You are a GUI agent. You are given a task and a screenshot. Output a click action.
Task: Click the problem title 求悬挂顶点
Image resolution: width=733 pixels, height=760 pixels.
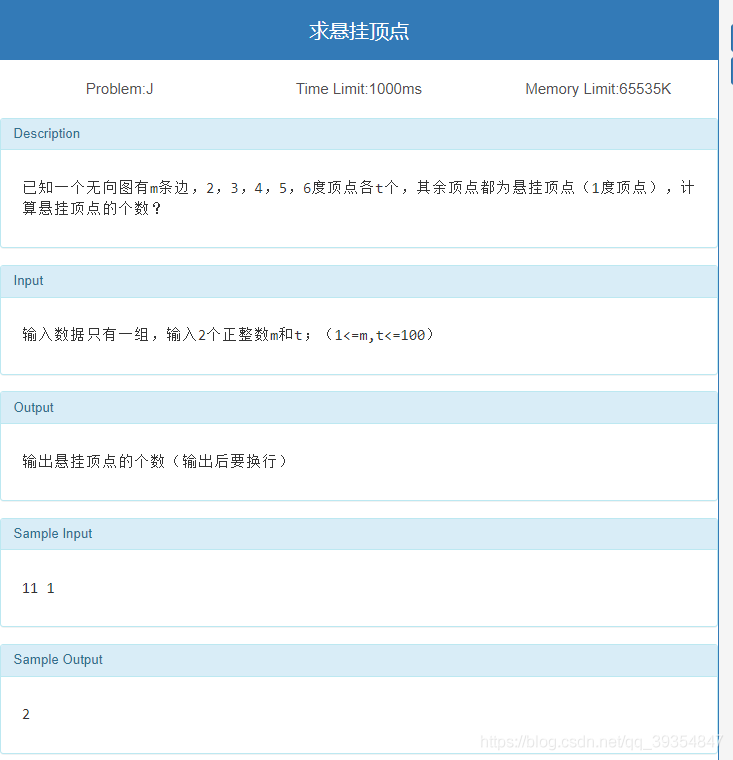(359, 31)
